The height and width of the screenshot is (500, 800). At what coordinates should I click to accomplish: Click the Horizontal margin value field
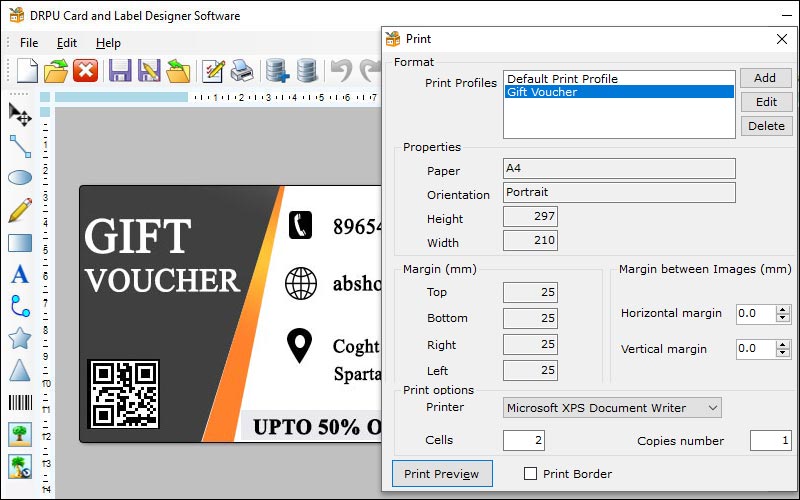click(756, 313)
